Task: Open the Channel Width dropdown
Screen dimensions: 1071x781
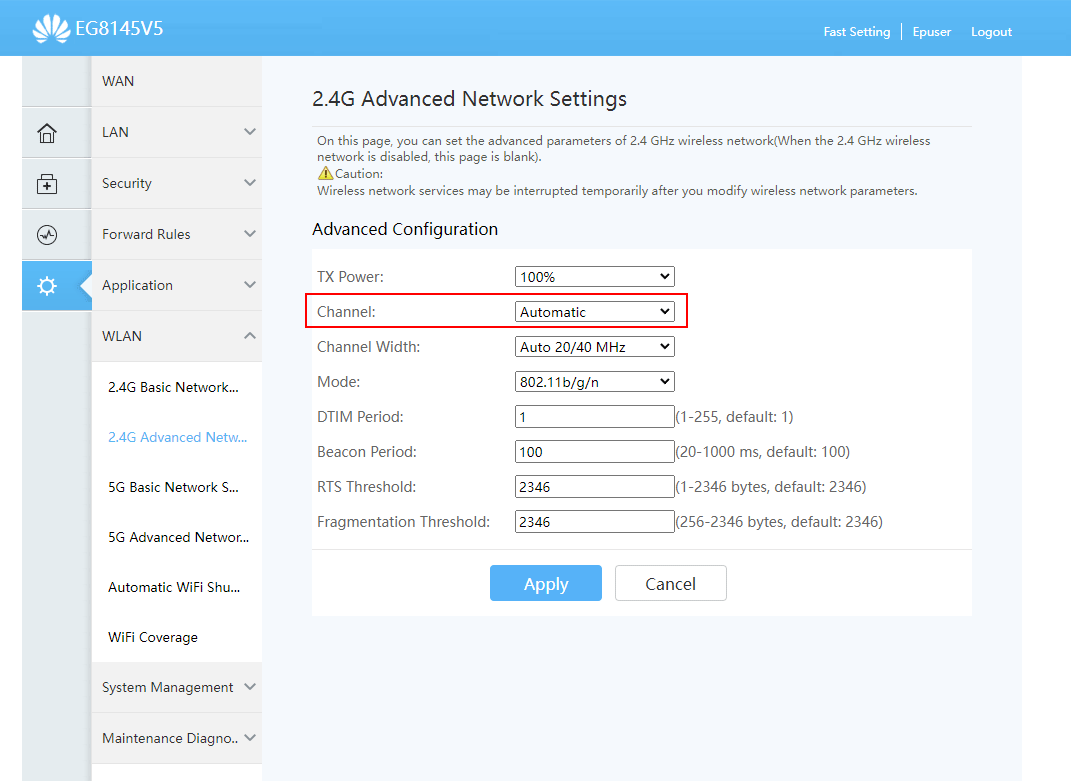Action: pos(594,347)
